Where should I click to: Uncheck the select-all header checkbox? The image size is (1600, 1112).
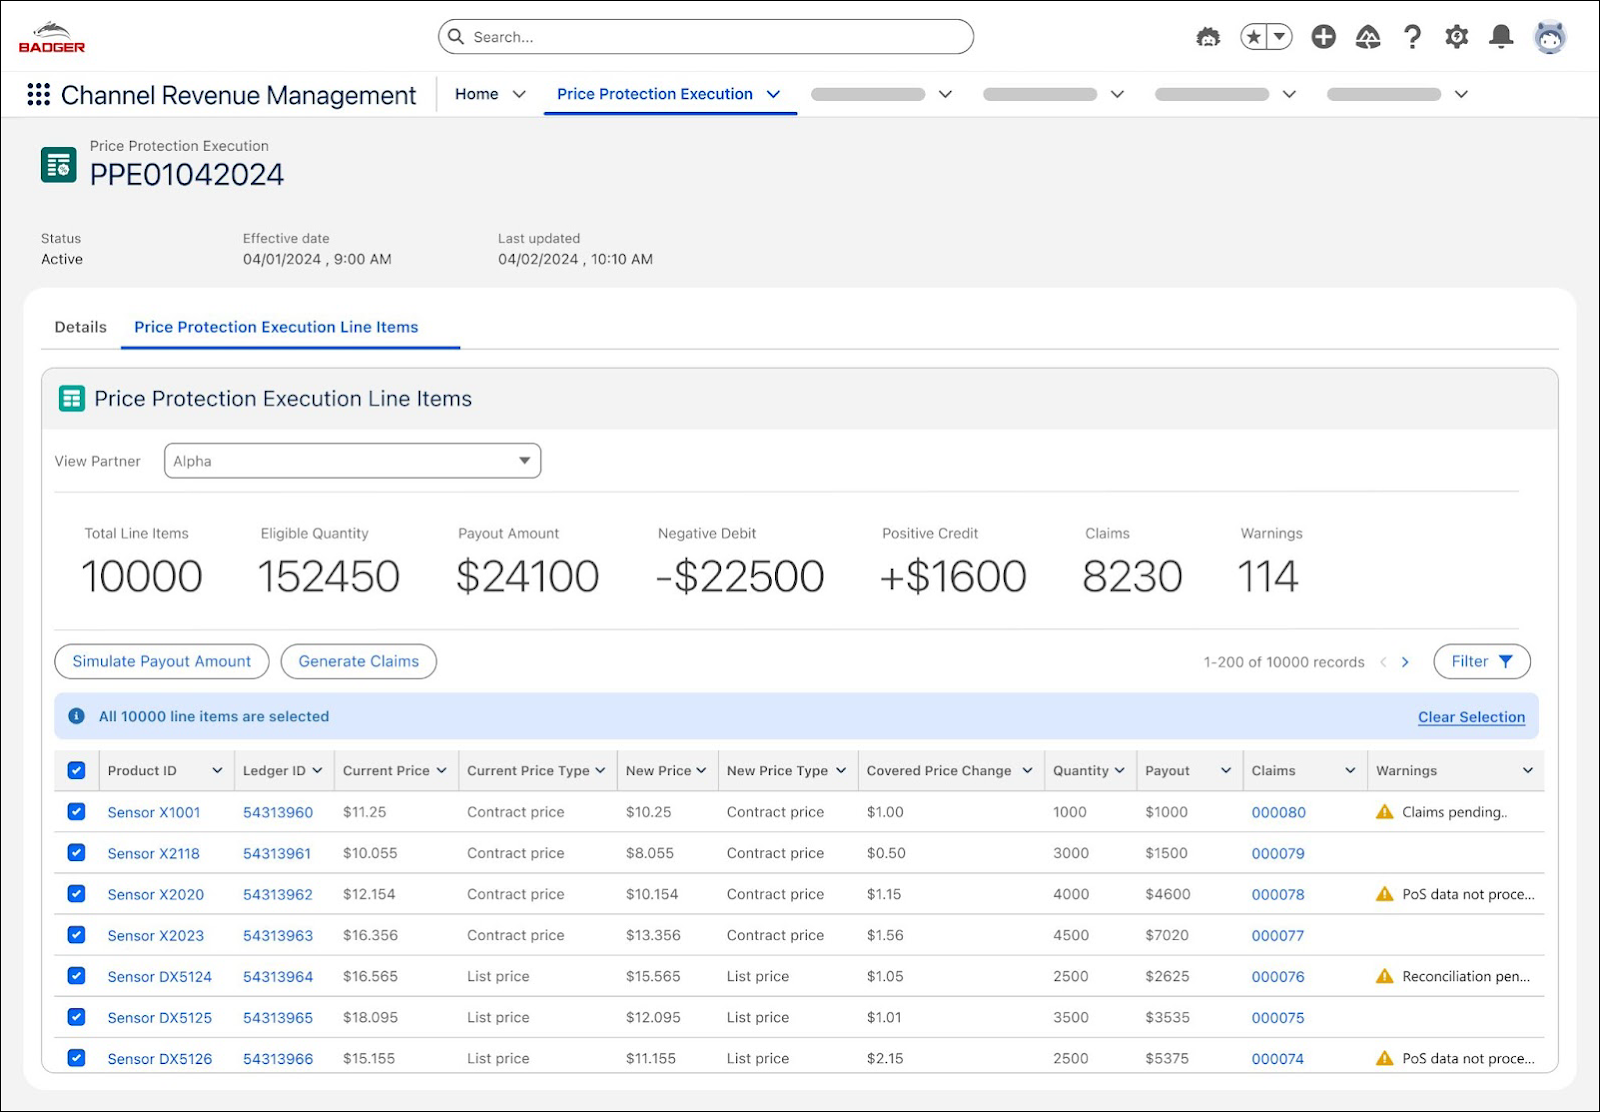point(76,771)
